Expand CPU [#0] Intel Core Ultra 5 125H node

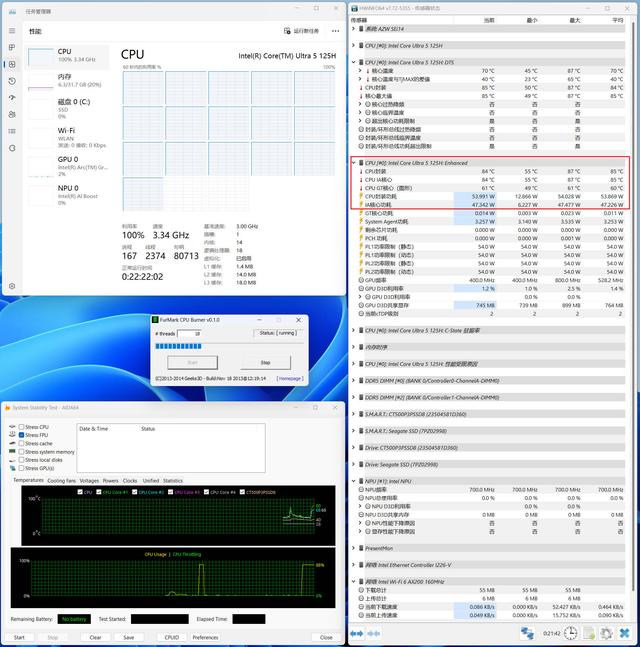click(x=354, y=45)
